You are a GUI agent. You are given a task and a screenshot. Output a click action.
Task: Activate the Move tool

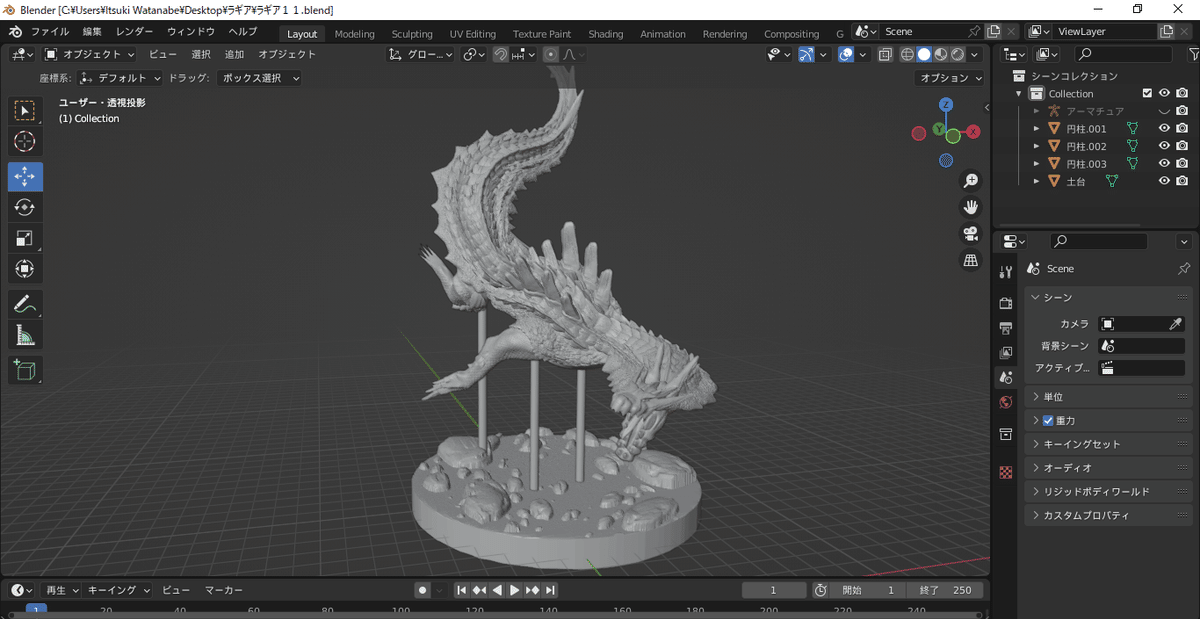25,176
